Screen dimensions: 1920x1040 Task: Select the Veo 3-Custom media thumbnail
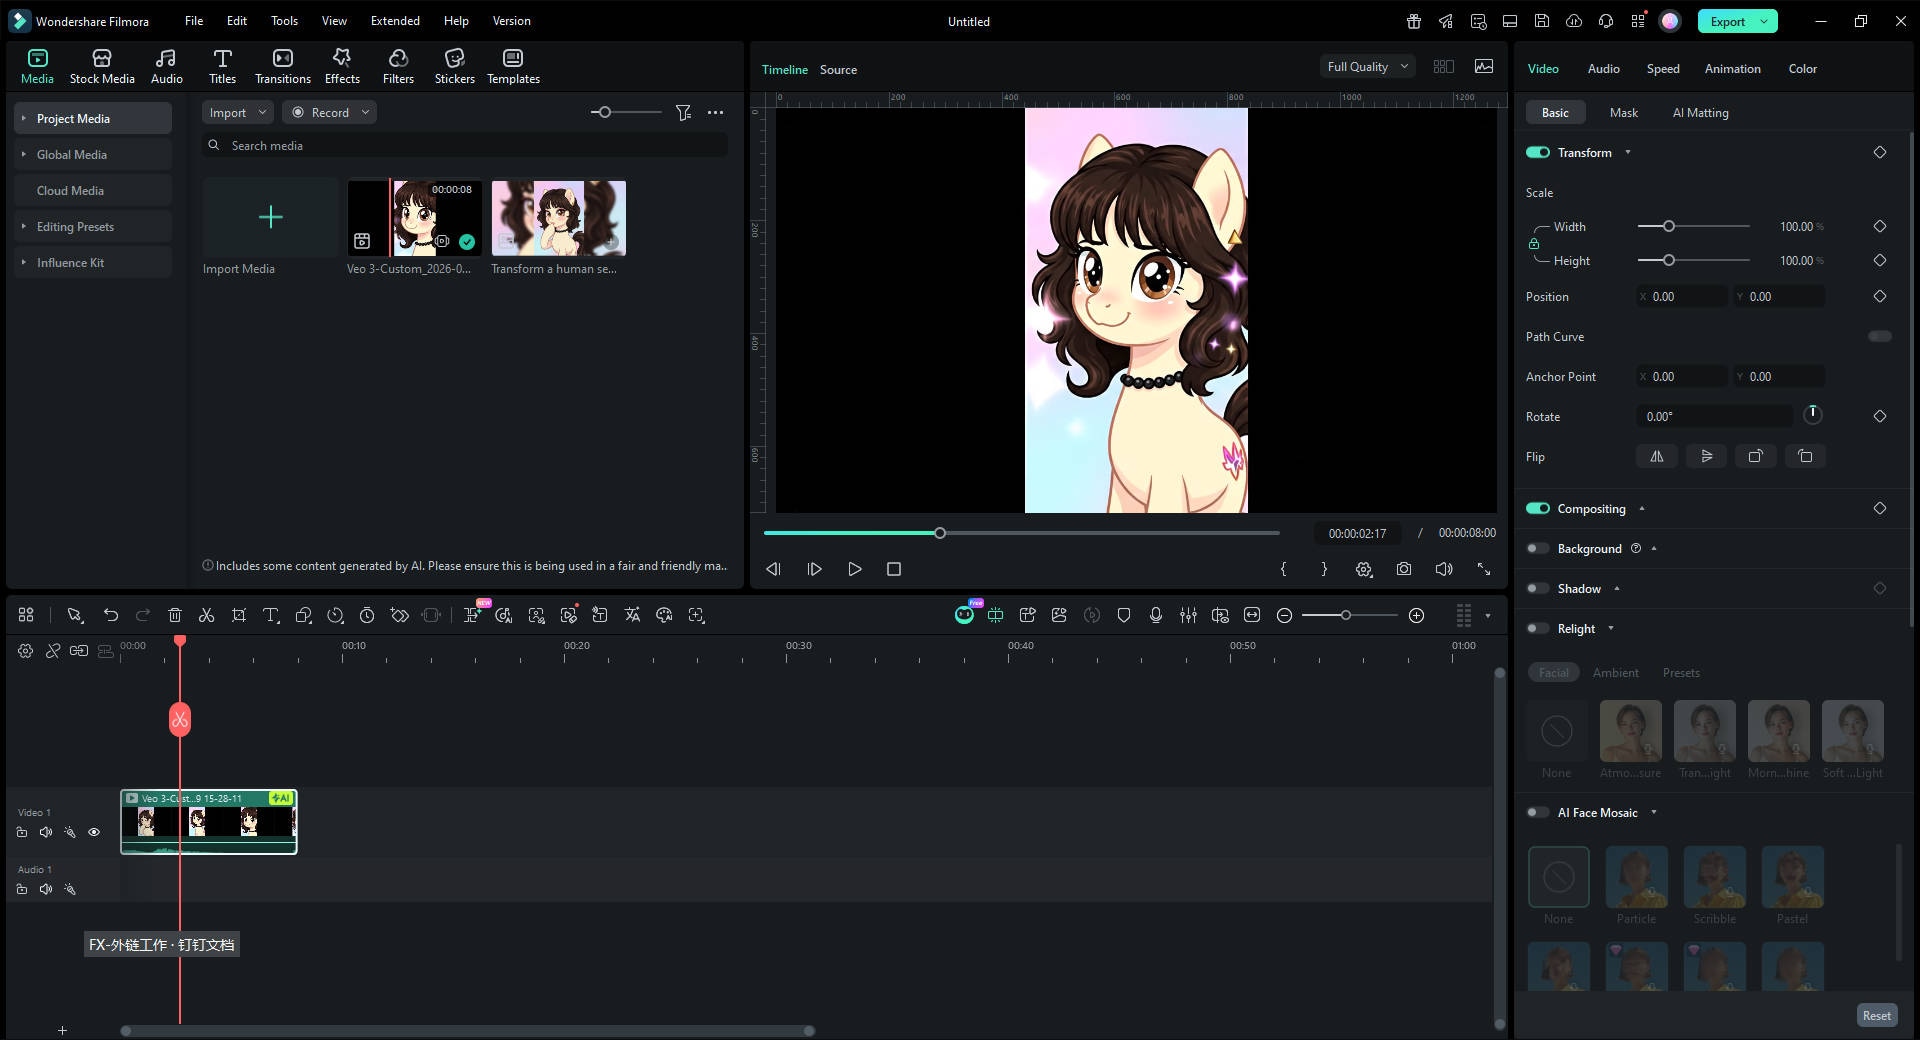tap(413, 218)
